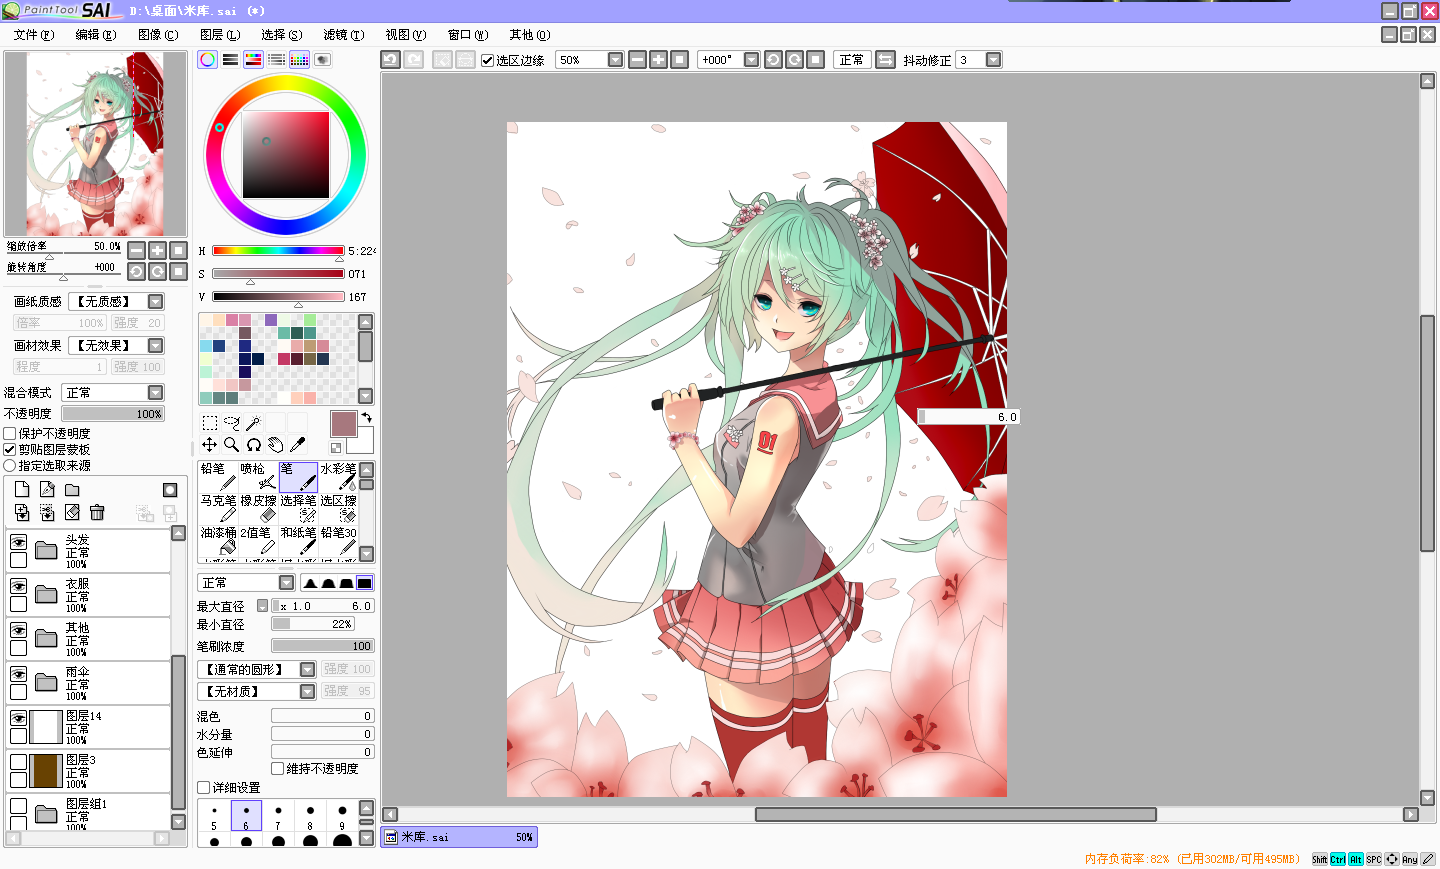Image resolution: width=1440 pixels, height=869 pixels.
Task: Select the 喷枪 (airbrush) tool
Action: point(258,477)
